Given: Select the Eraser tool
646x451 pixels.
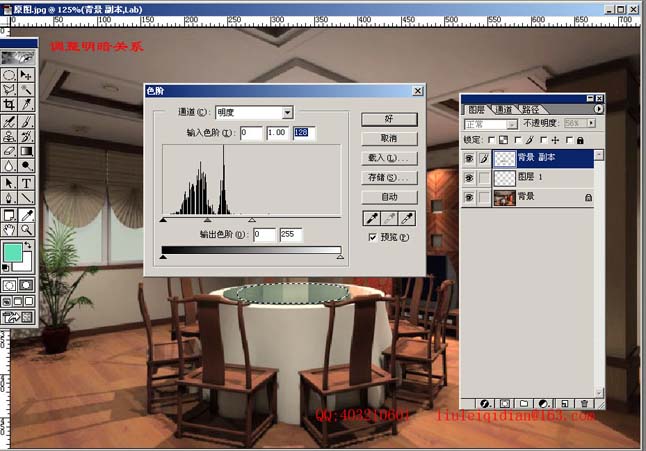Looking at the screenshot, I should (x=9, y=151).
